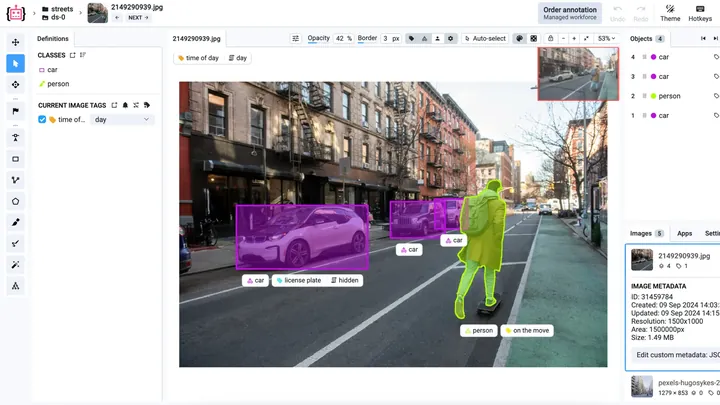
Task: Open add-tag icon next to CURRENT IMAGE TAGS
Action: pyautogui.click(x=114, y=105)
